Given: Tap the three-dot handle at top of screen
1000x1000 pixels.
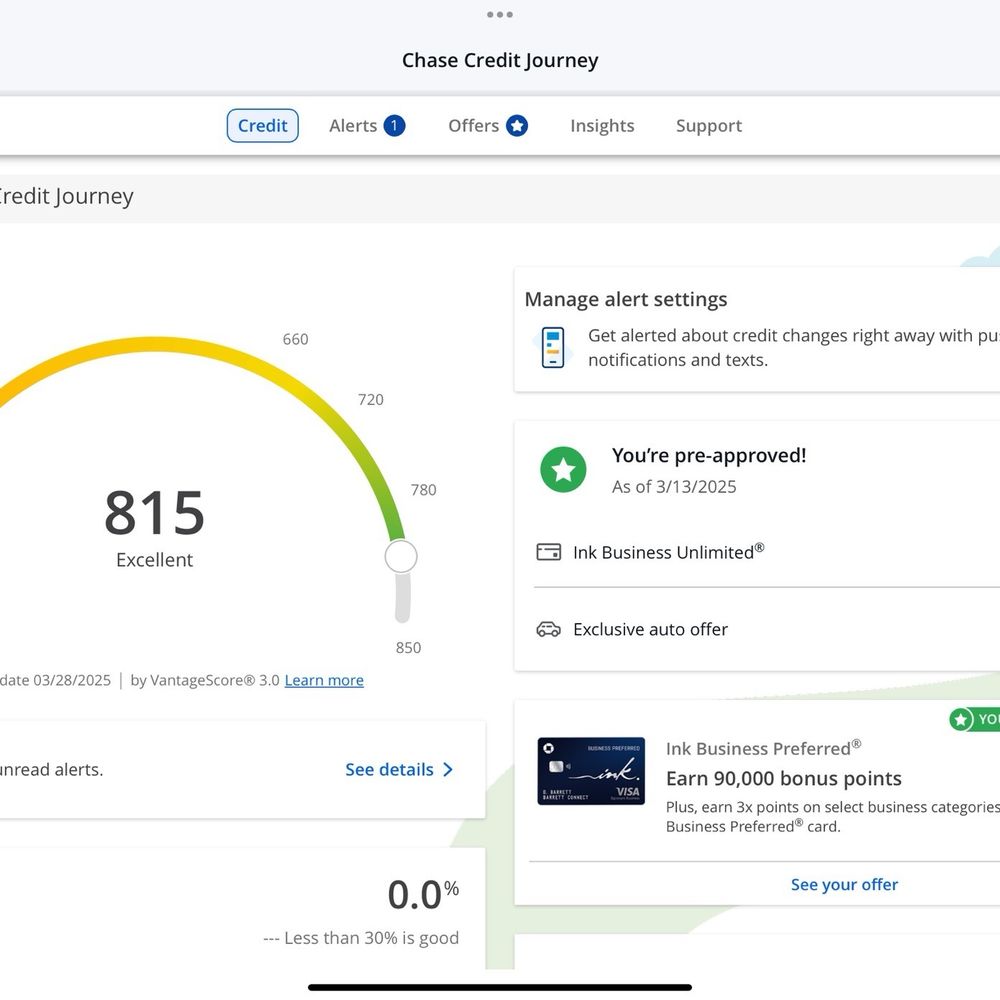Looking at the screenshot, I should [x=499, y=14].
